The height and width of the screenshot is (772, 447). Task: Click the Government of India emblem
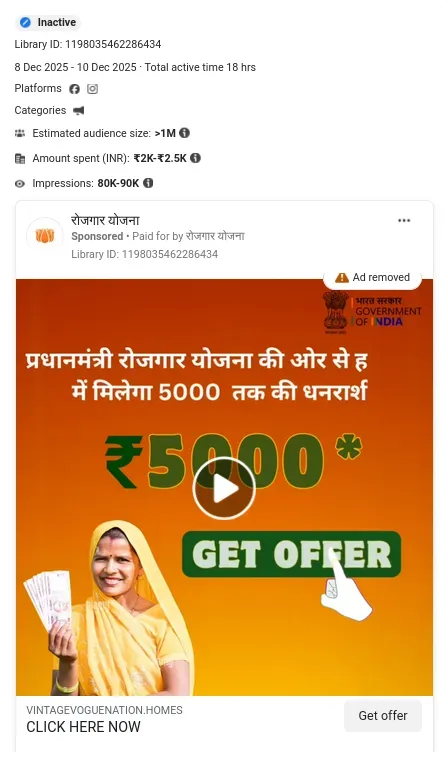click(x=336, y=311)
